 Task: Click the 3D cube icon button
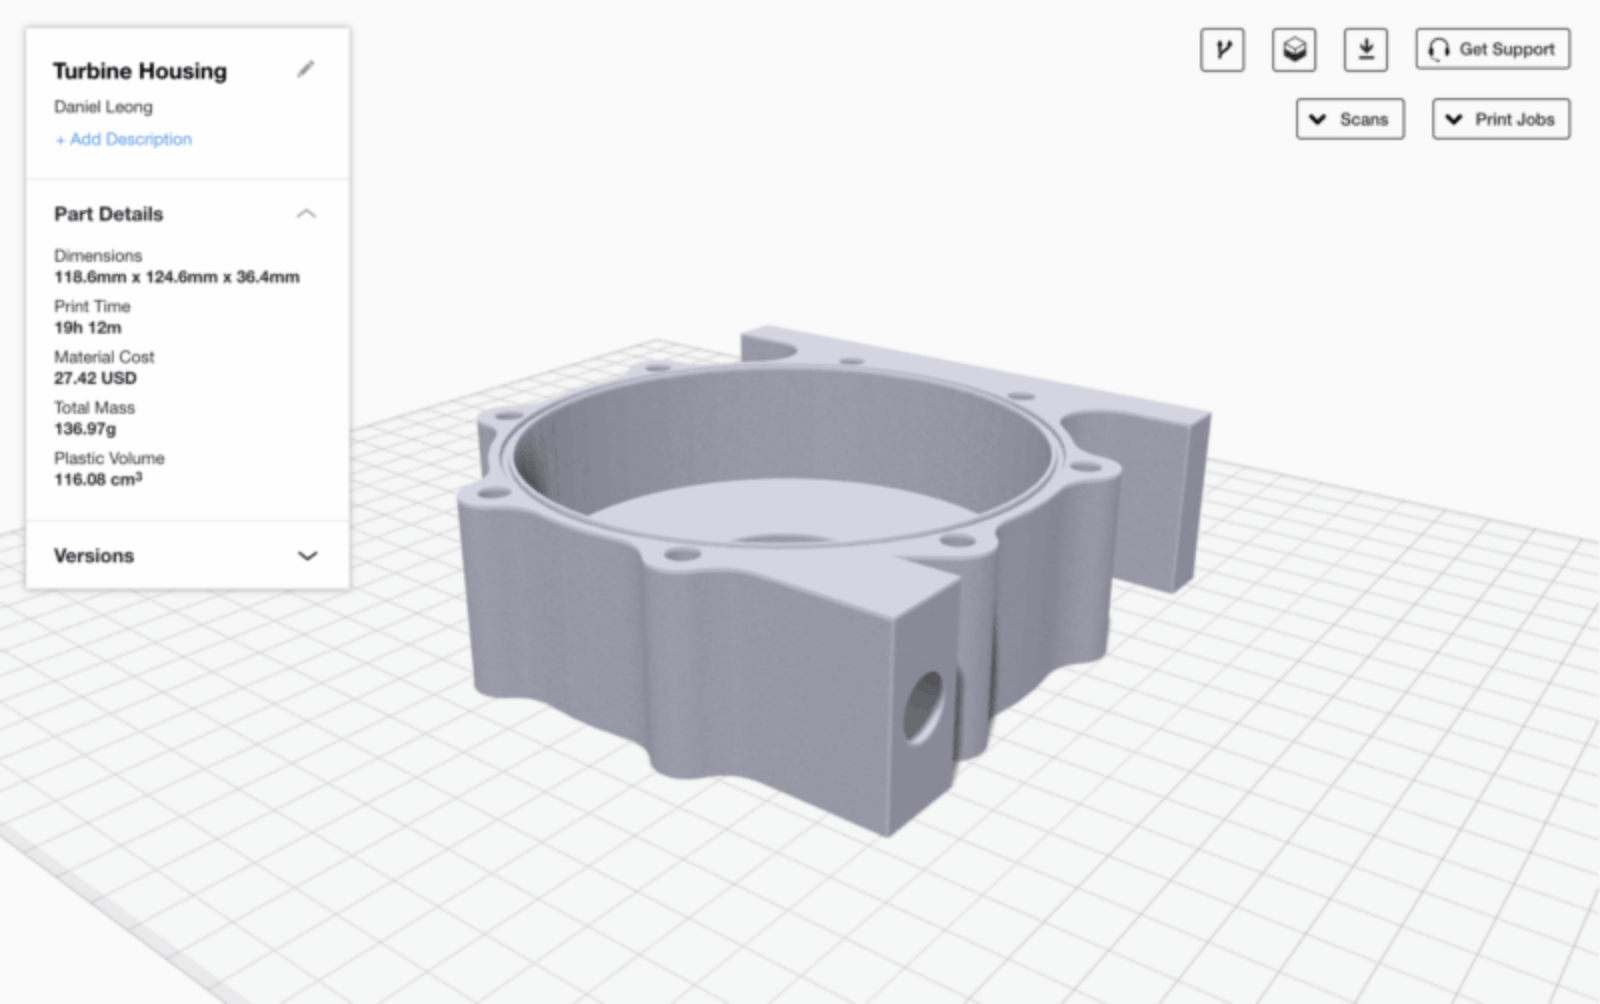coord(1294,49)
